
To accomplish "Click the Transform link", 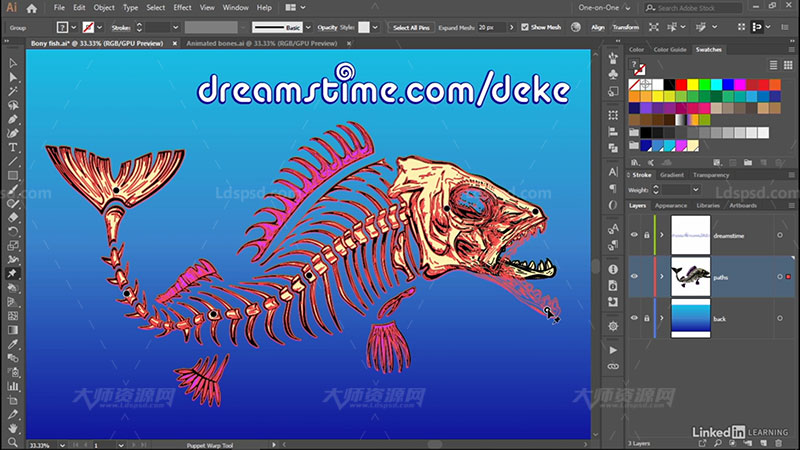I will coord(626,28).
